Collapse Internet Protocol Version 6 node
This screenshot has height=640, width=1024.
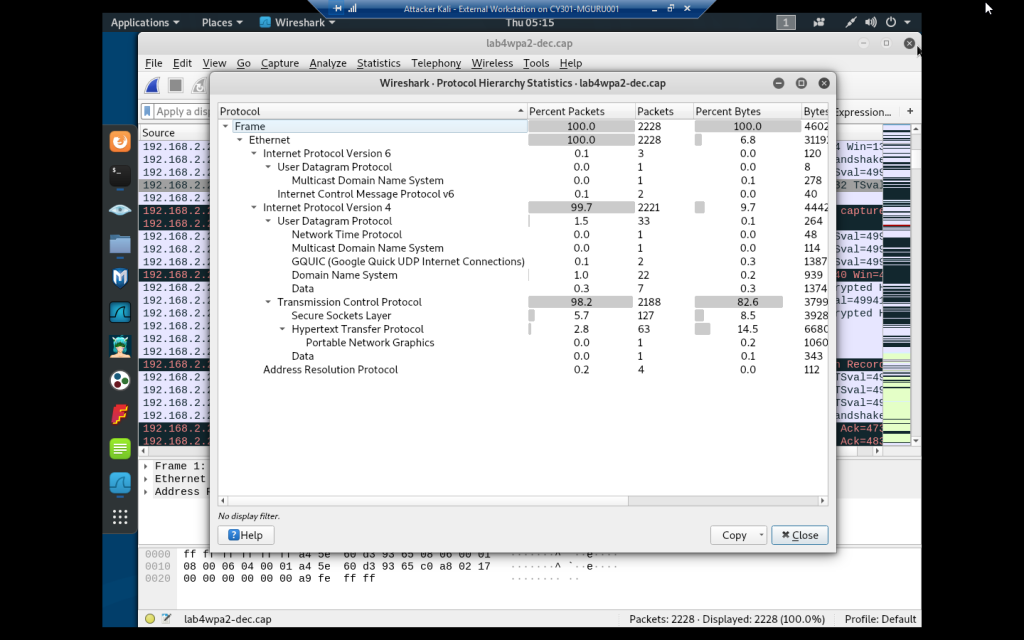coord(254,153)
